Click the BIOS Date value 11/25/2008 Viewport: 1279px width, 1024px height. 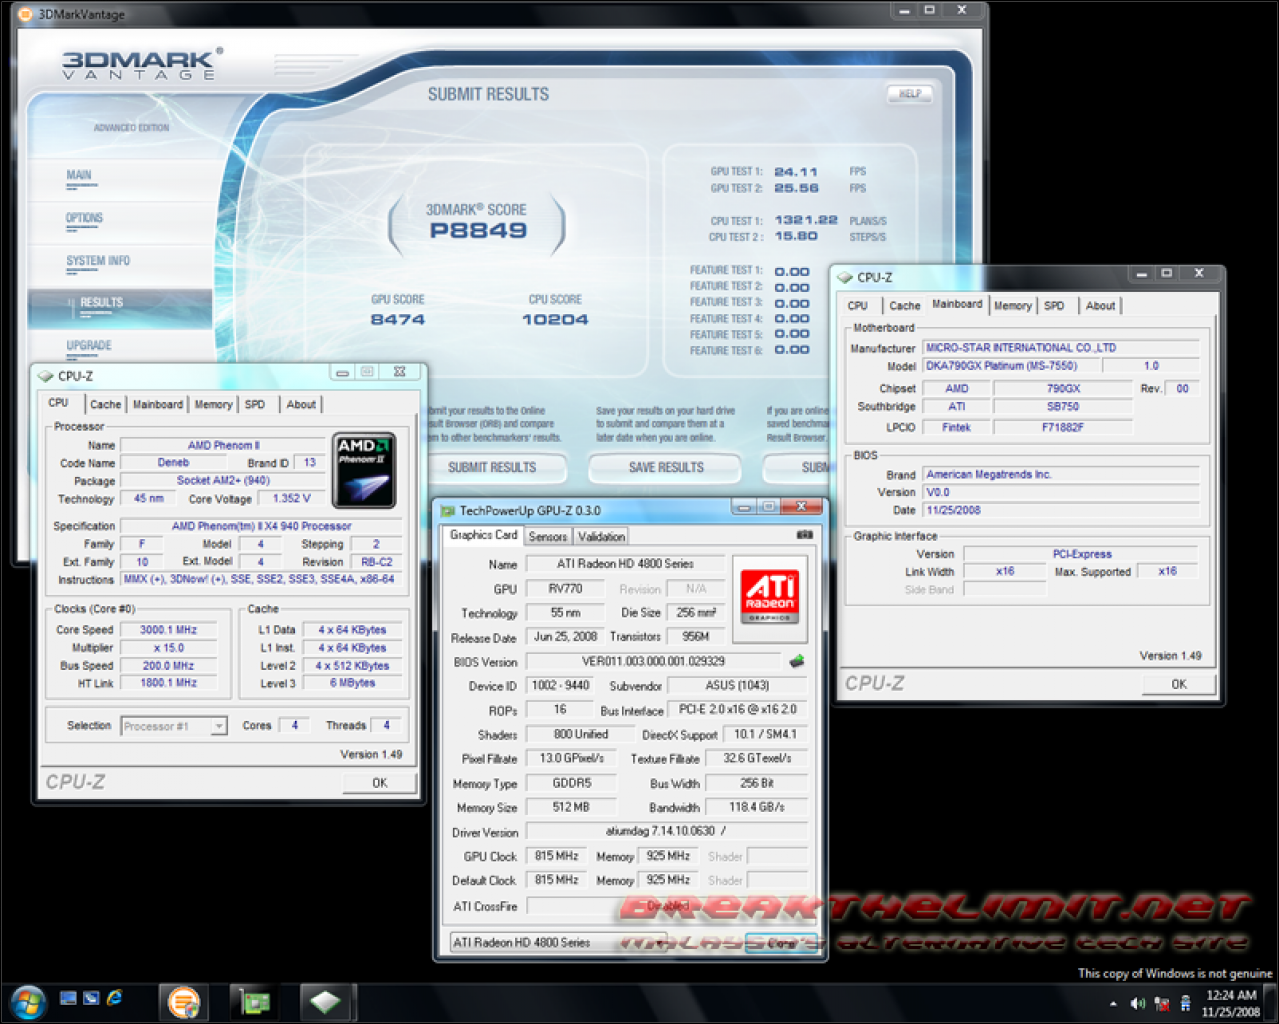pyautogui.click(x=1060, y=510)
